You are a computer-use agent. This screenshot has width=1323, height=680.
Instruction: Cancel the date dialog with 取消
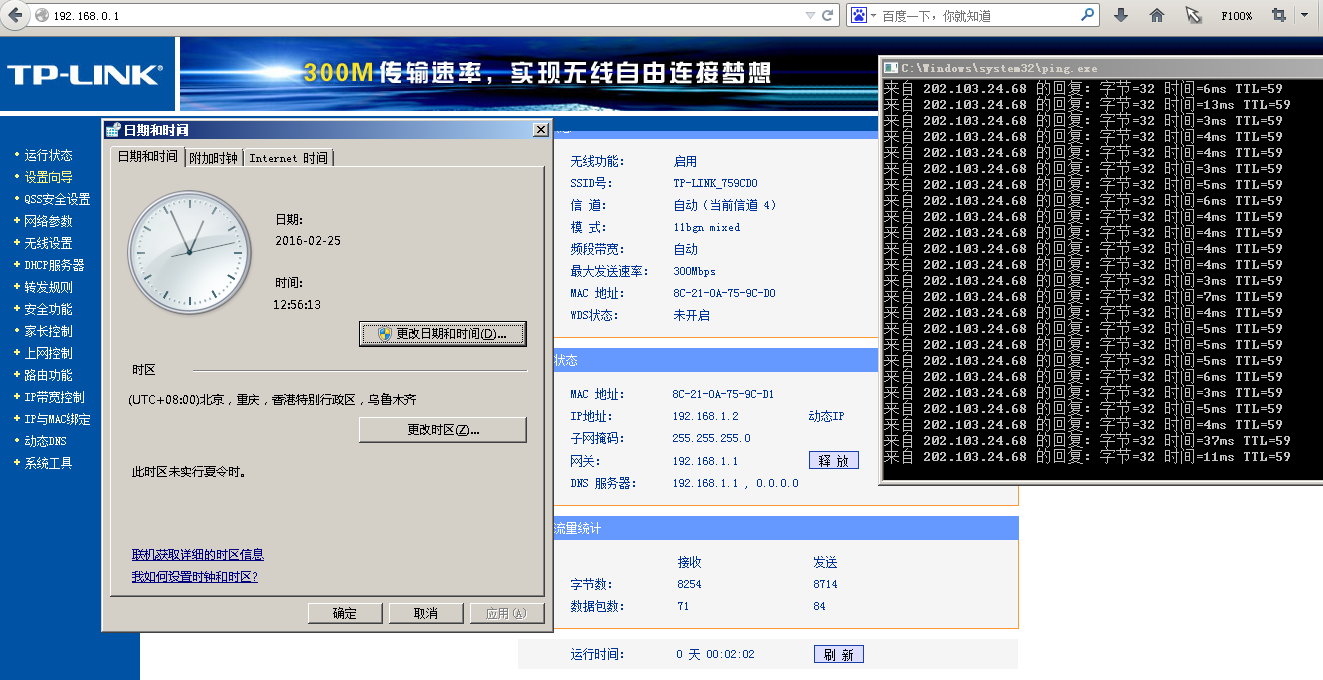point(426,613)
